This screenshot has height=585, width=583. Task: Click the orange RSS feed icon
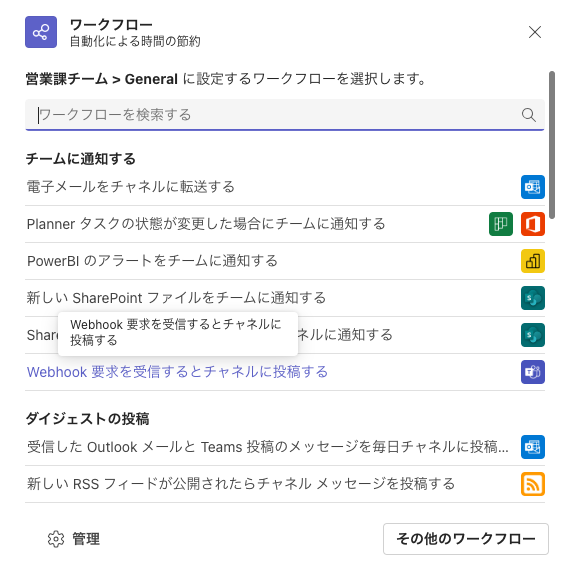click(x=533, y=484)
